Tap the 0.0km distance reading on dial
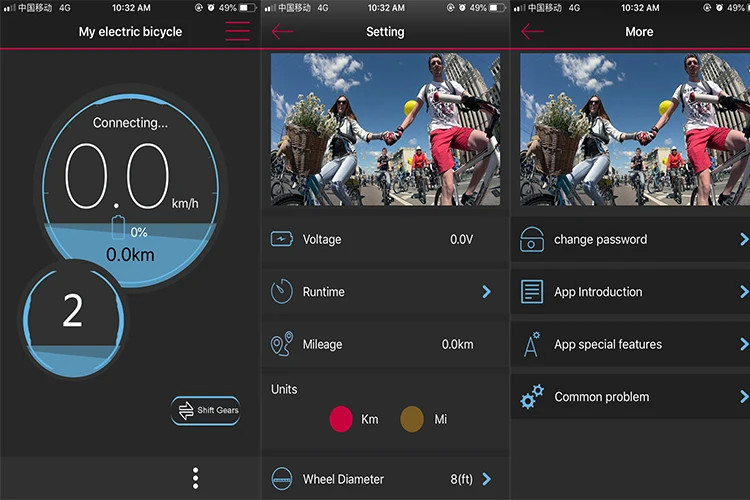The image size is (750, 500). 130,255
